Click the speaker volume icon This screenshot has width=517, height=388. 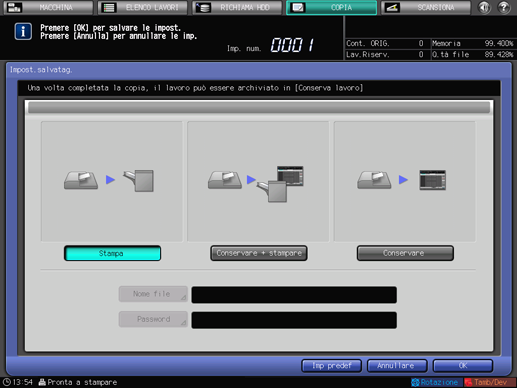[x=484, y=7]
